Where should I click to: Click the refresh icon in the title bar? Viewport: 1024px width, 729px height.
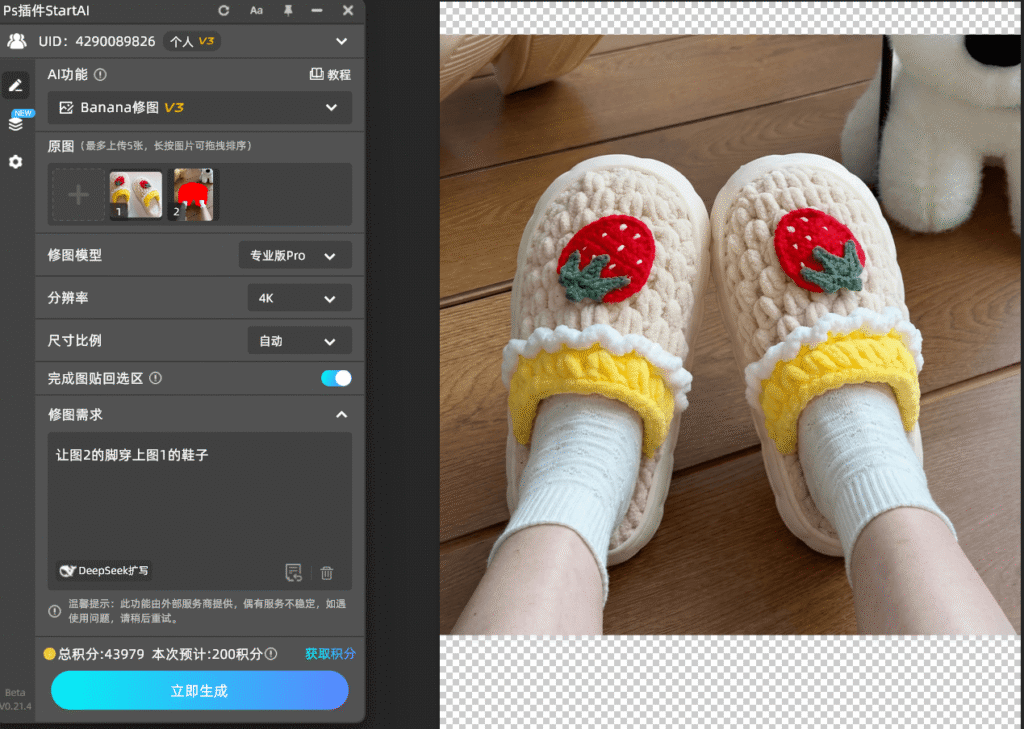point(224,10)
